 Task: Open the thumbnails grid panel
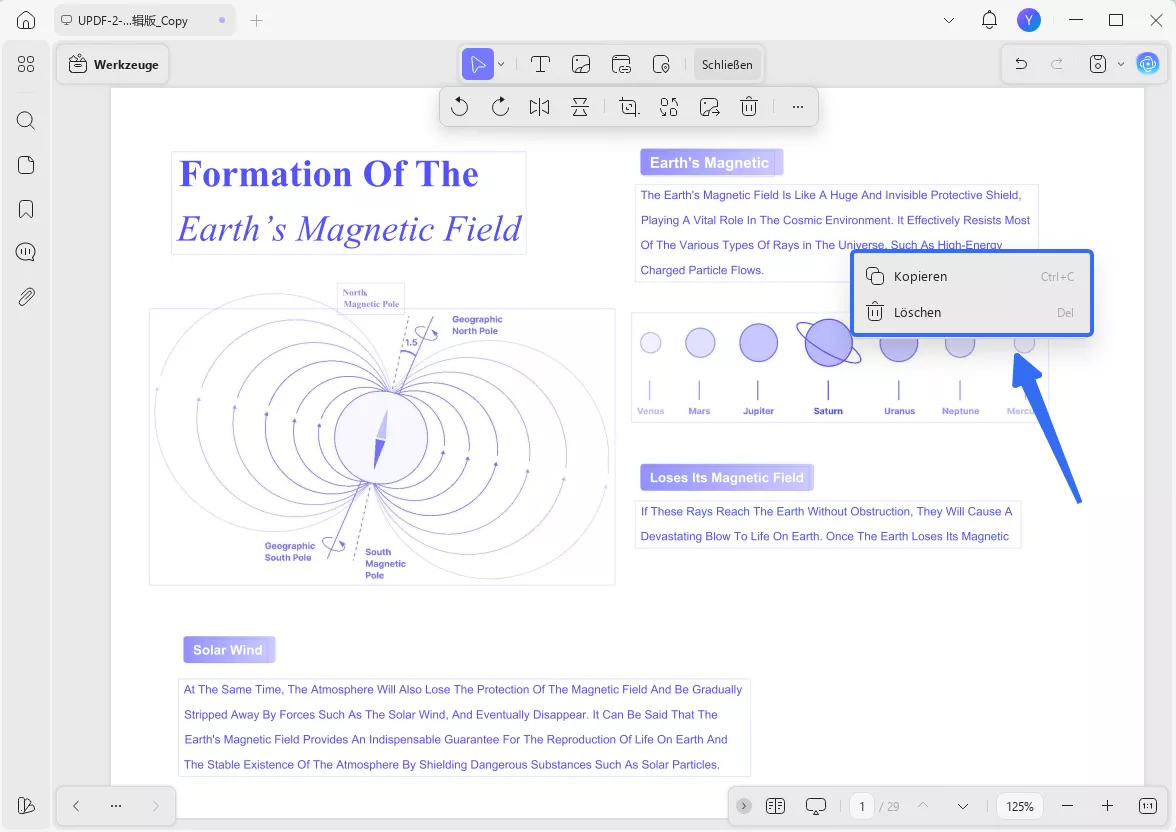coord(26,65)
